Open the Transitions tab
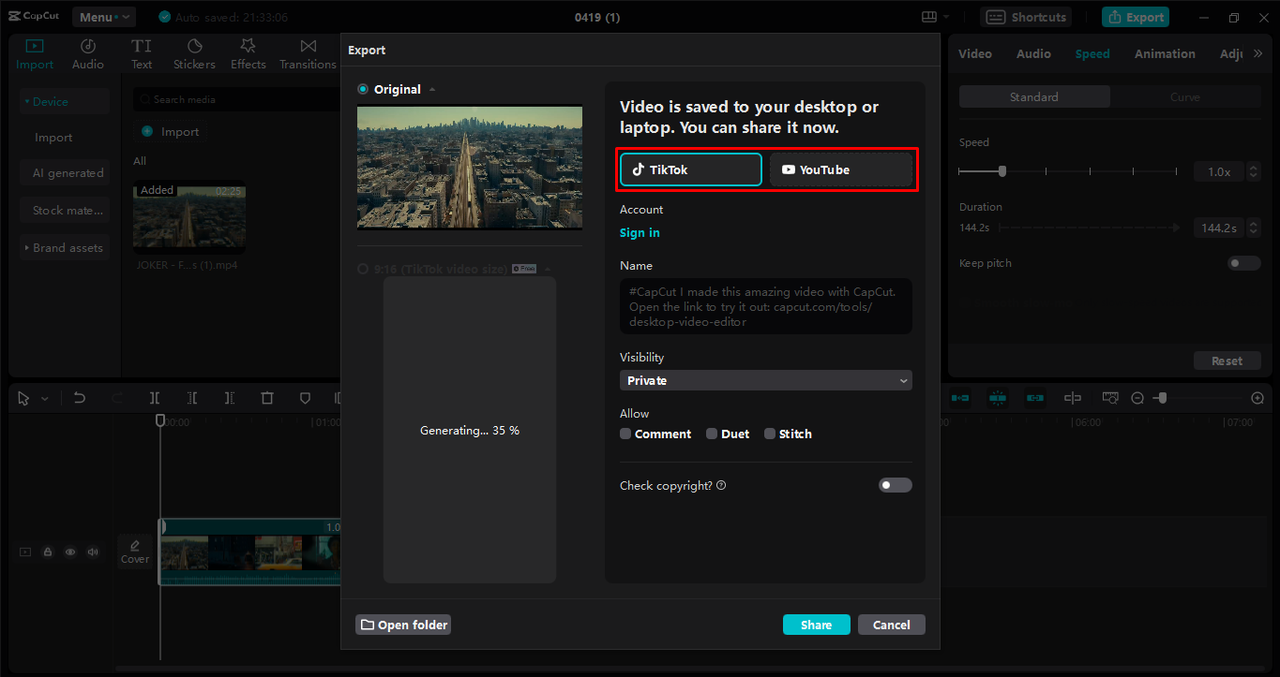The height and width of the screenshot is (677, 1280). click(308, 54)
